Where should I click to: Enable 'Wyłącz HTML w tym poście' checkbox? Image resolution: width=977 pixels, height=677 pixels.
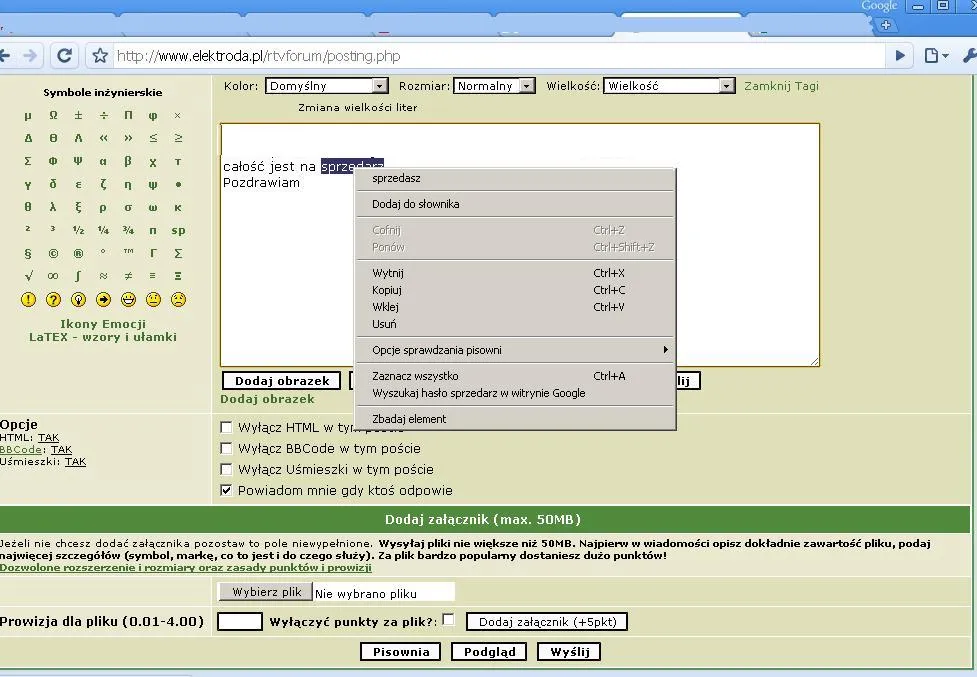click(226, 428)
